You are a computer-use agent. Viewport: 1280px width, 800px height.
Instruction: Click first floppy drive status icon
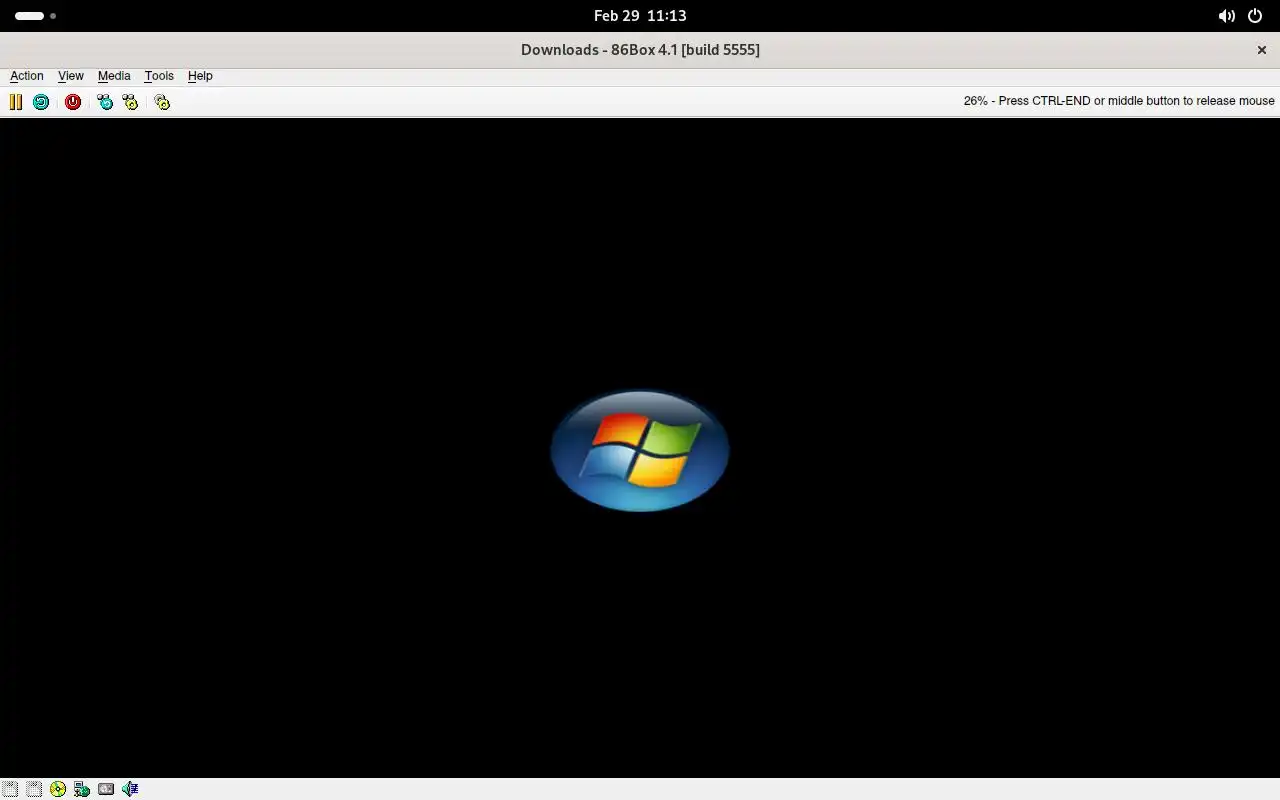(10, 789)
